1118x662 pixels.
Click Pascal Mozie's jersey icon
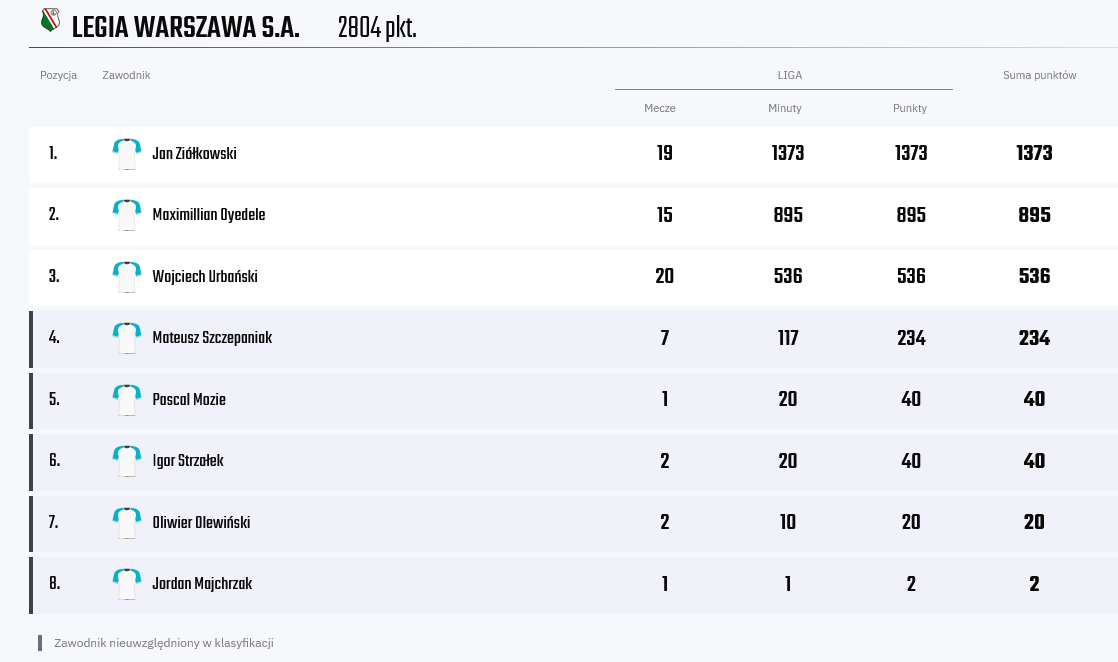tap(127, 399)
